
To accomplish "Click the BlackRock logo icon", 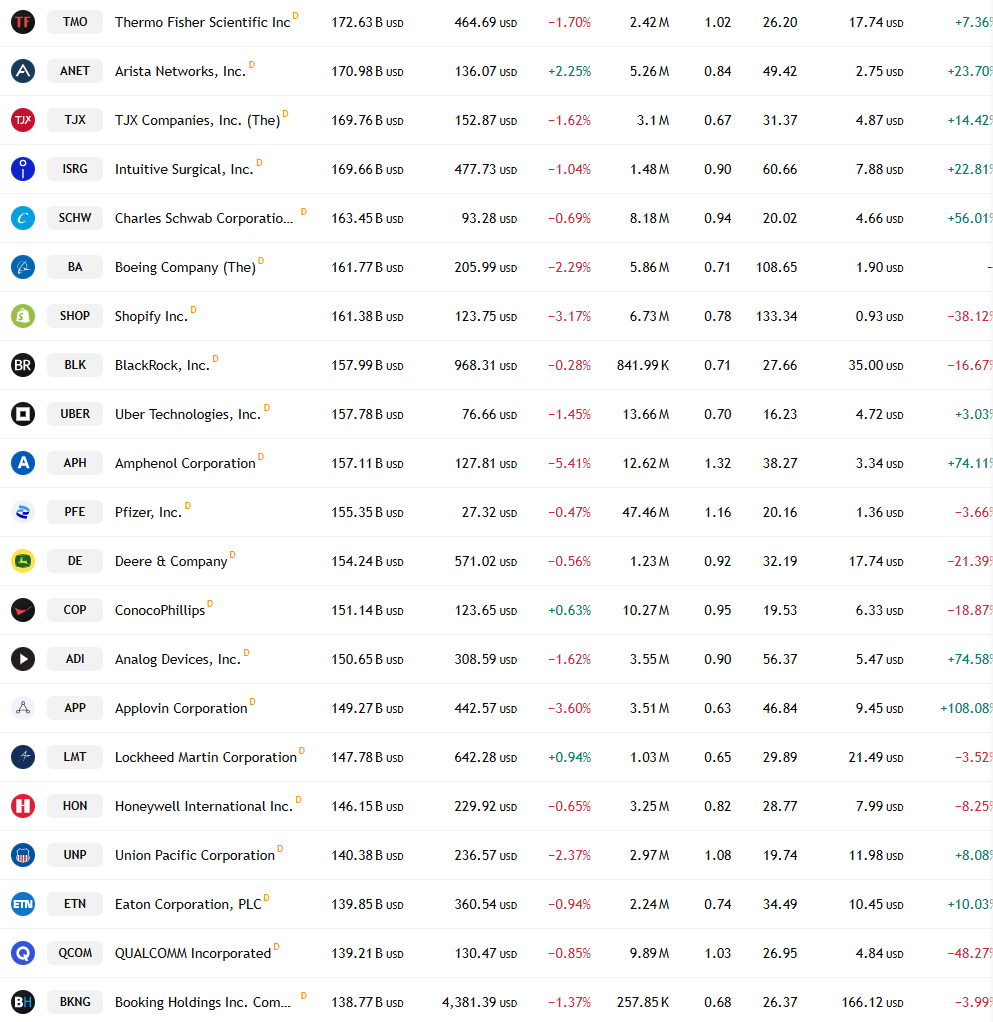I will 23,365.
